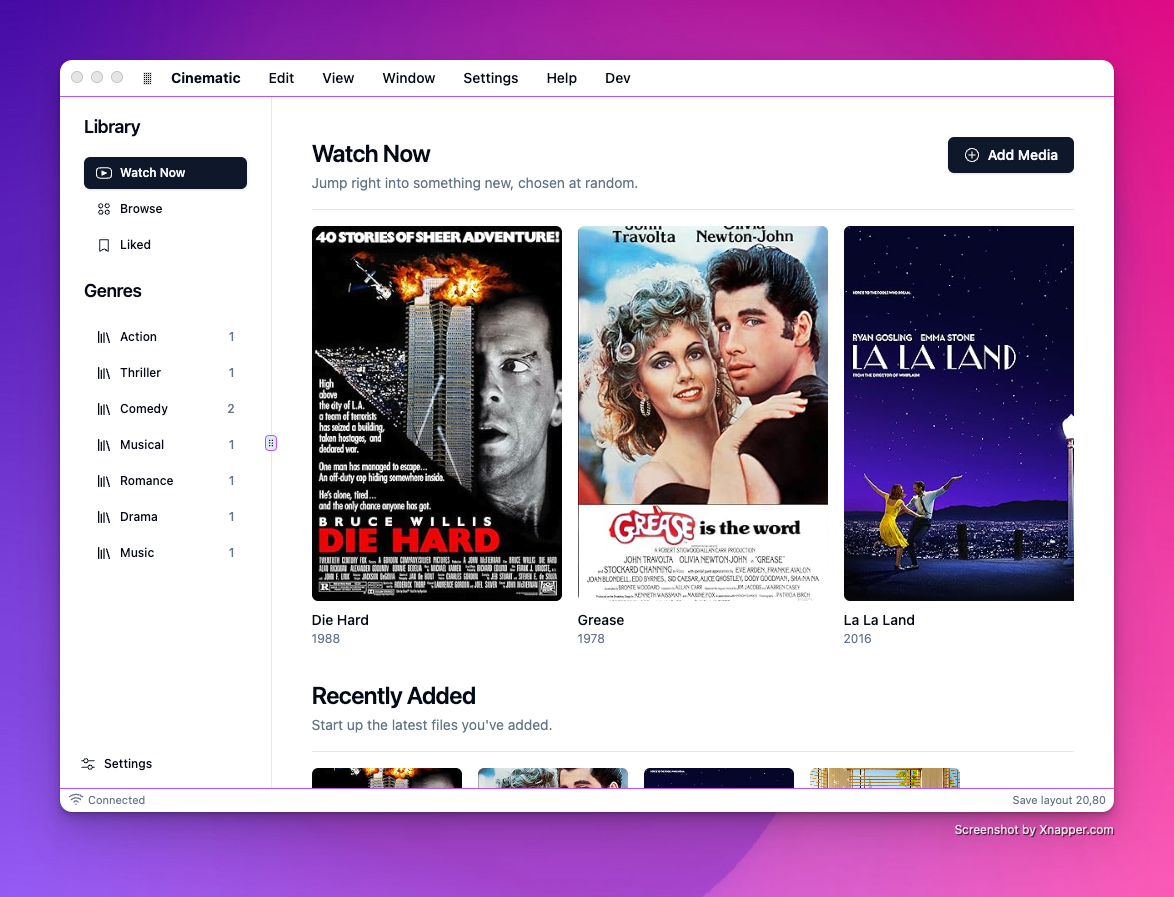Click the year 2016 under La La Land
This screenshot has height=897, width=1174.
click(857, 639)
